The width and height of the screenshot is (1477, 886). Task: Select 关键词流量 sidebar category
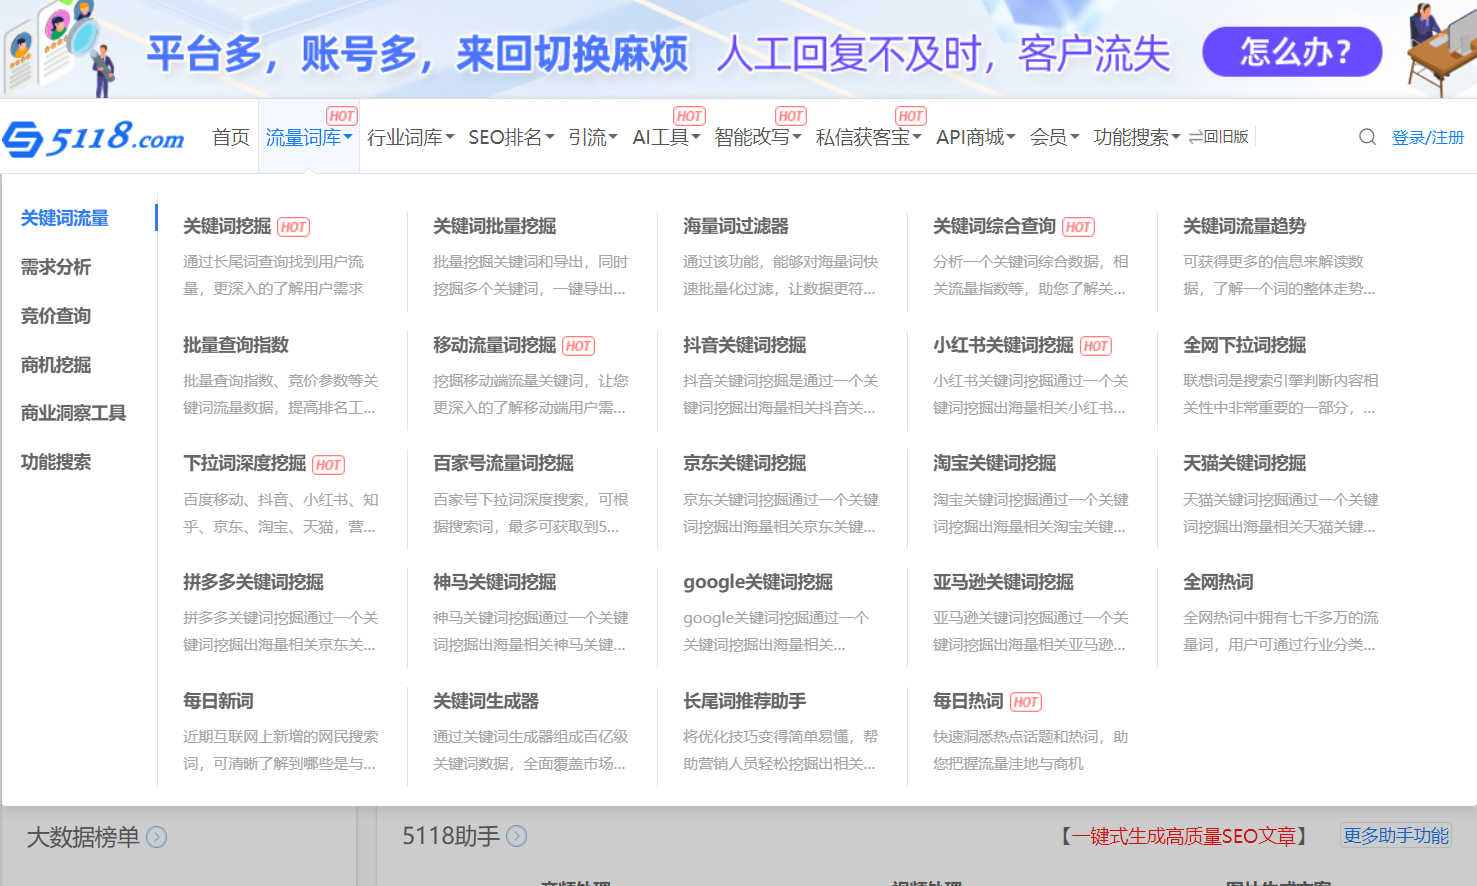[65, 218]
